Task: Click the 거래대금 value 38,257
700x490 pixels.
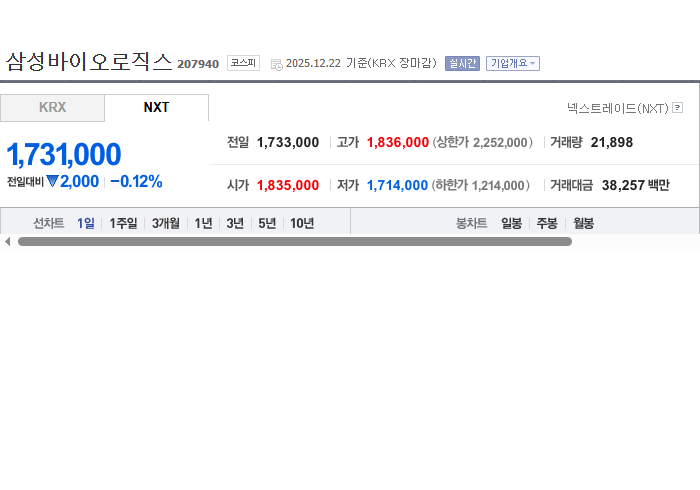Action: pos(623,185)
